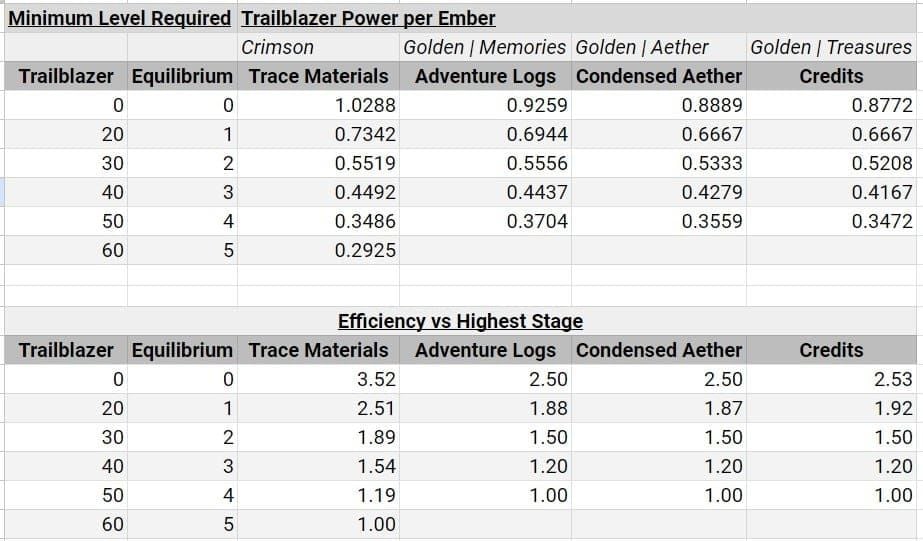Image resolution: width=923 pixels, height=541 pixels.
Task: Select the "Golden | Treasures" header cell
Action: [x=831, y=47]
